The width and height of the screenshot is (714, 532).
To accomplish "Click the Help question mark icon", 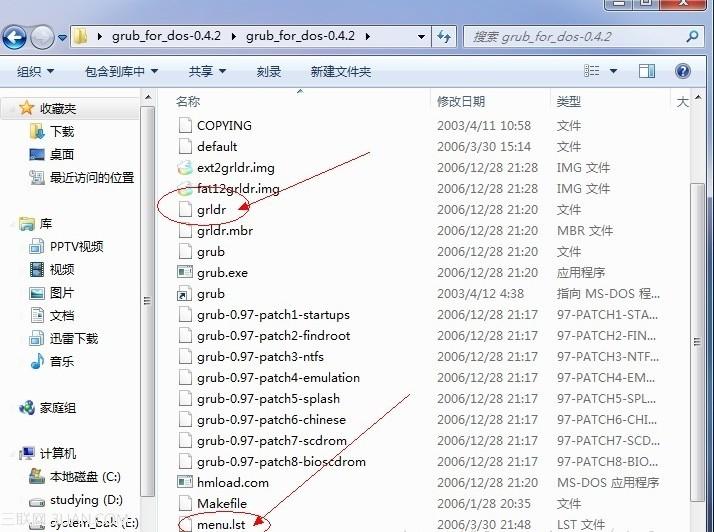I will 683,71.
